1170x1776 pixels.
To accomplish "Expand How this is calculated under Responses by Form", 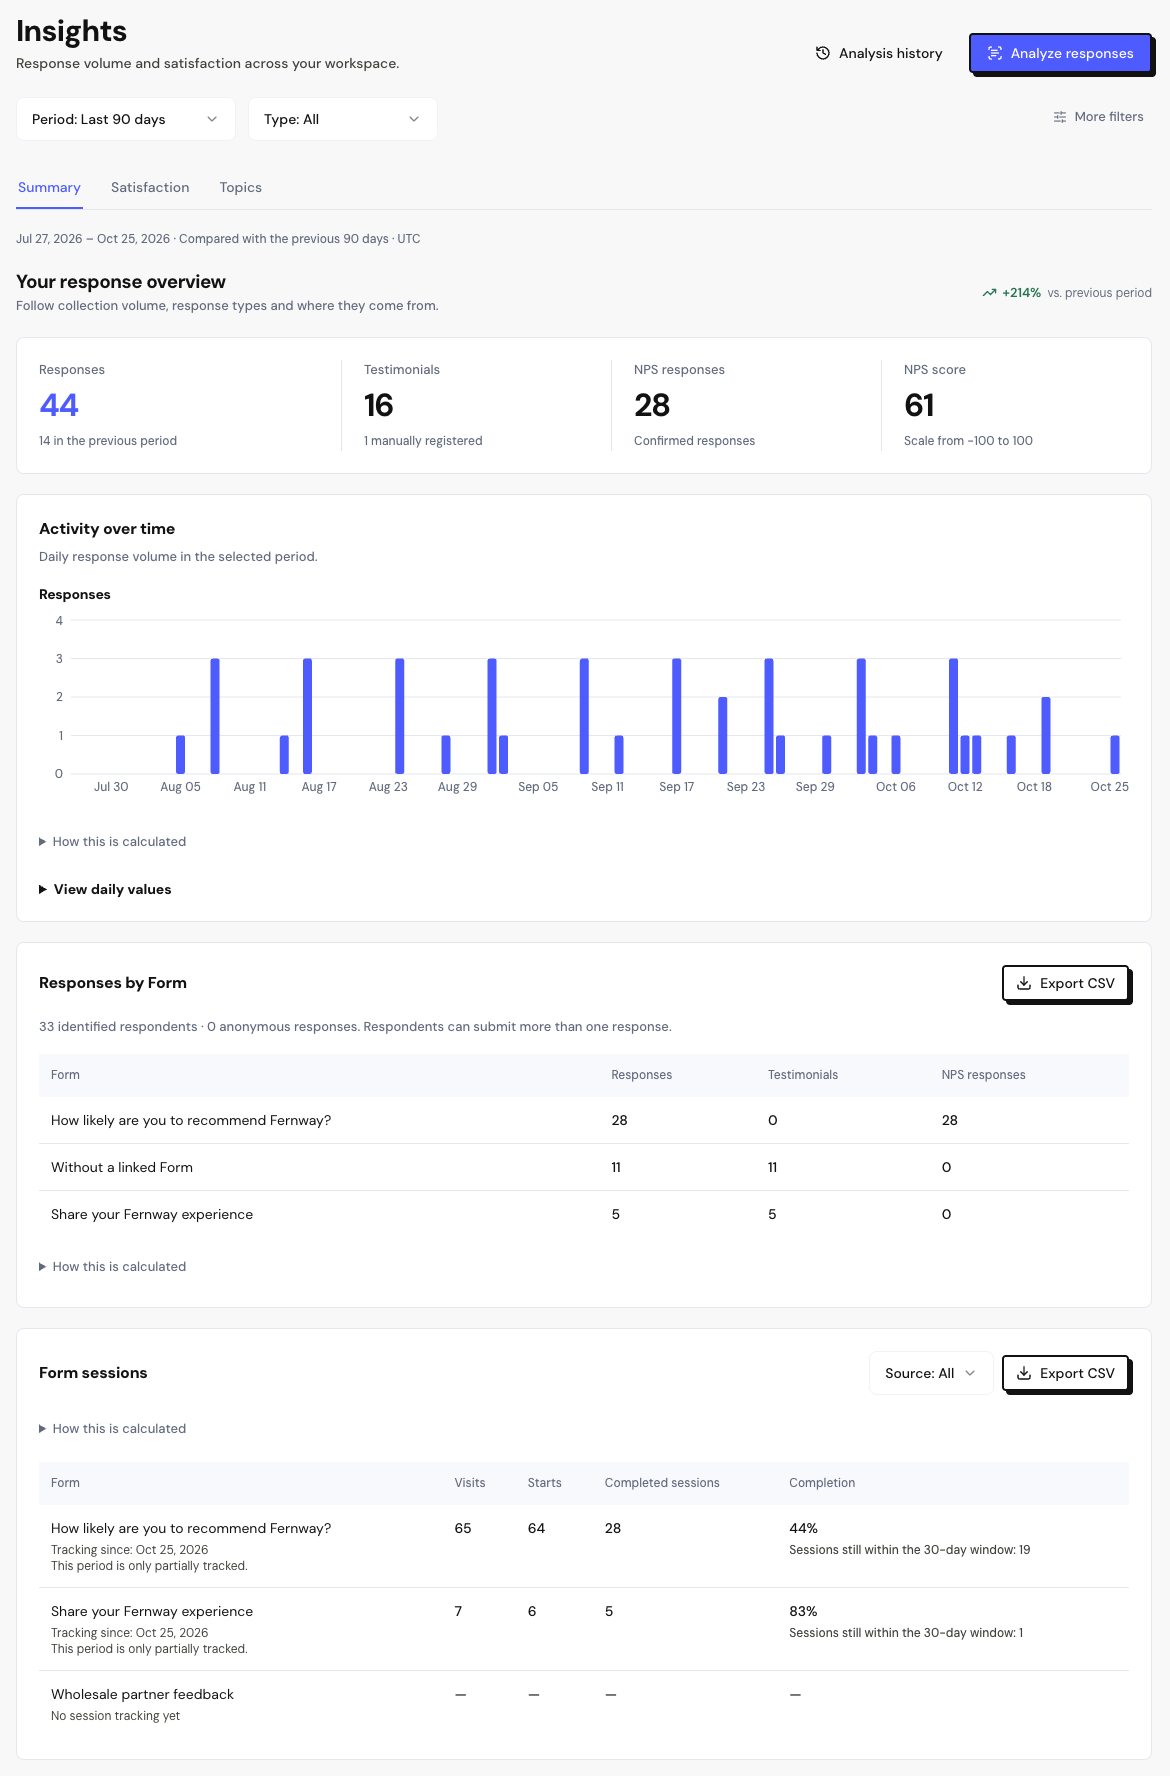I will pos(113,1267).
